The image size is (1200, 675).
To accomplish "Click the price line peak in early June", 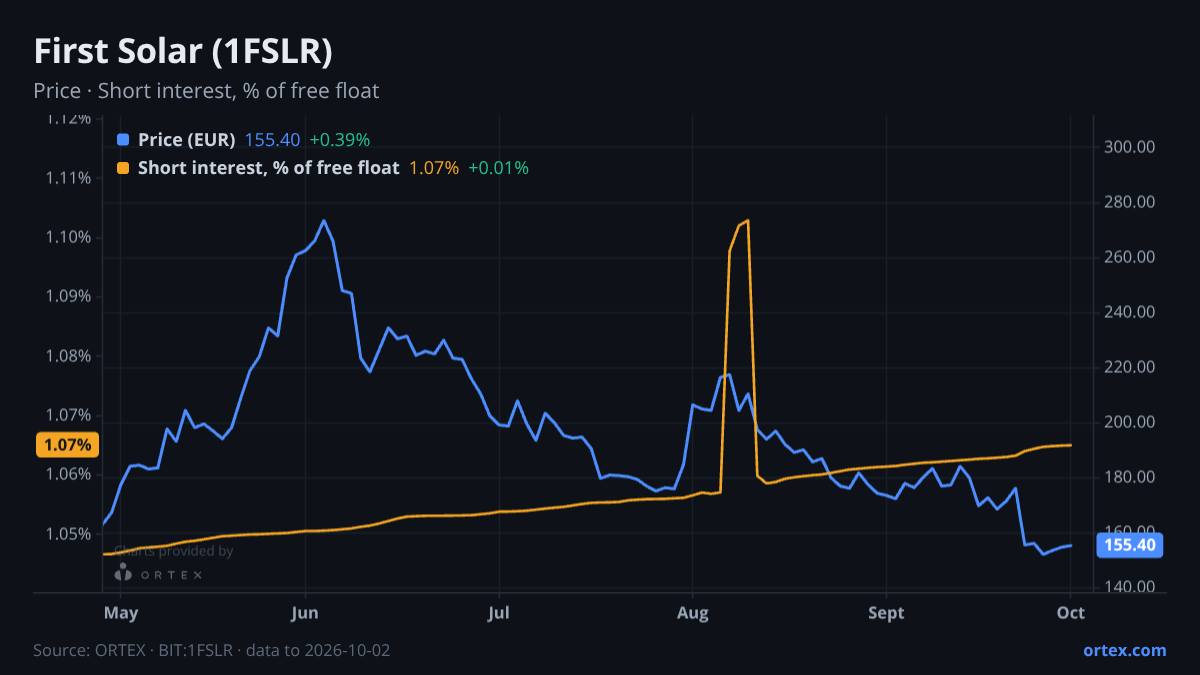I will pos(323,220).
